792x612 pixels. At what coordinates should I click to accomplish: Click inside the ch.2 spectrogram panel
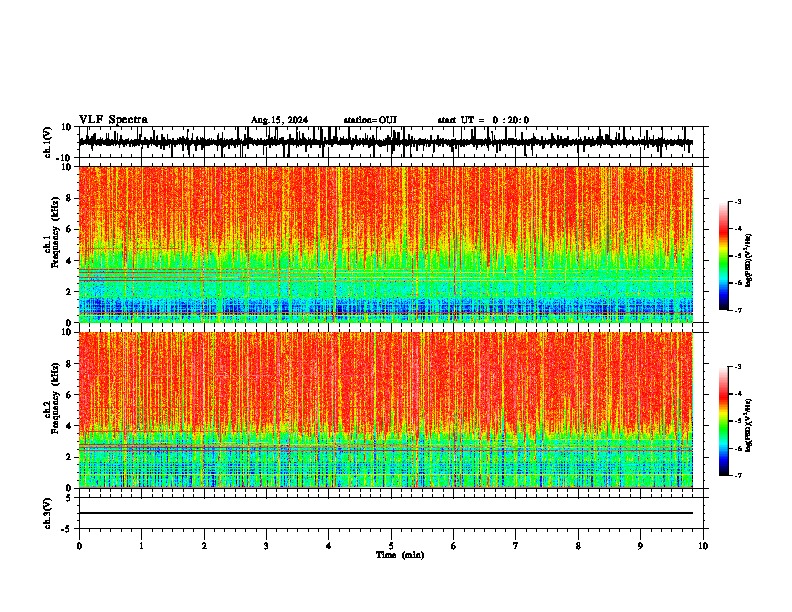[x=385, y=410]
